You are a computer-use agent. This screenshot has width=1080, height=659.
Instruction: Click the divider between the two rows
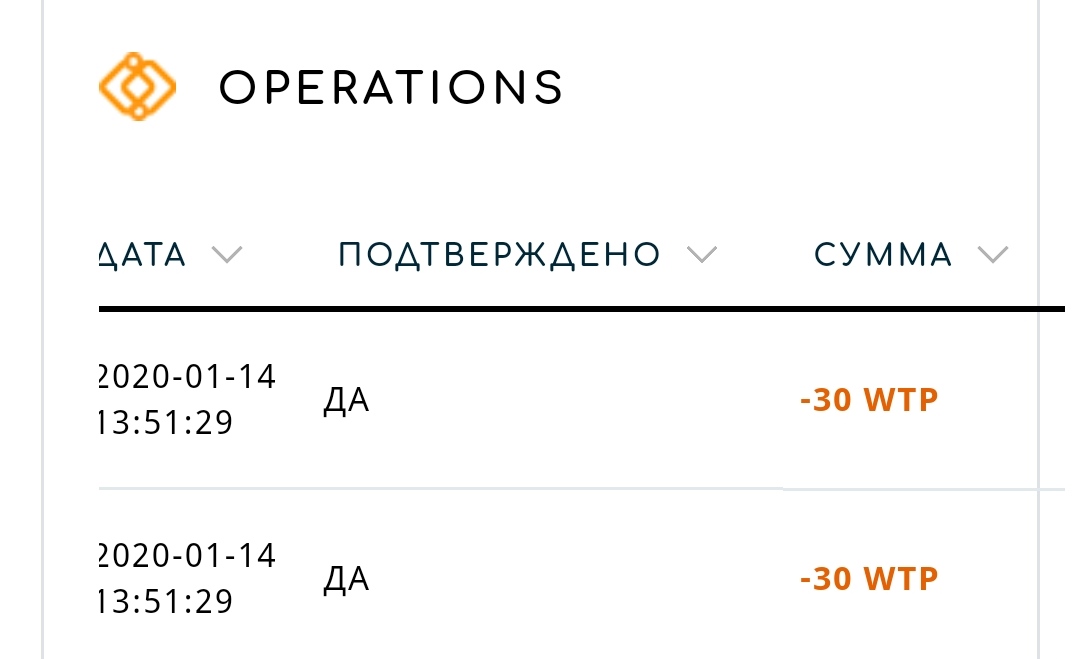tap(582, 488)
